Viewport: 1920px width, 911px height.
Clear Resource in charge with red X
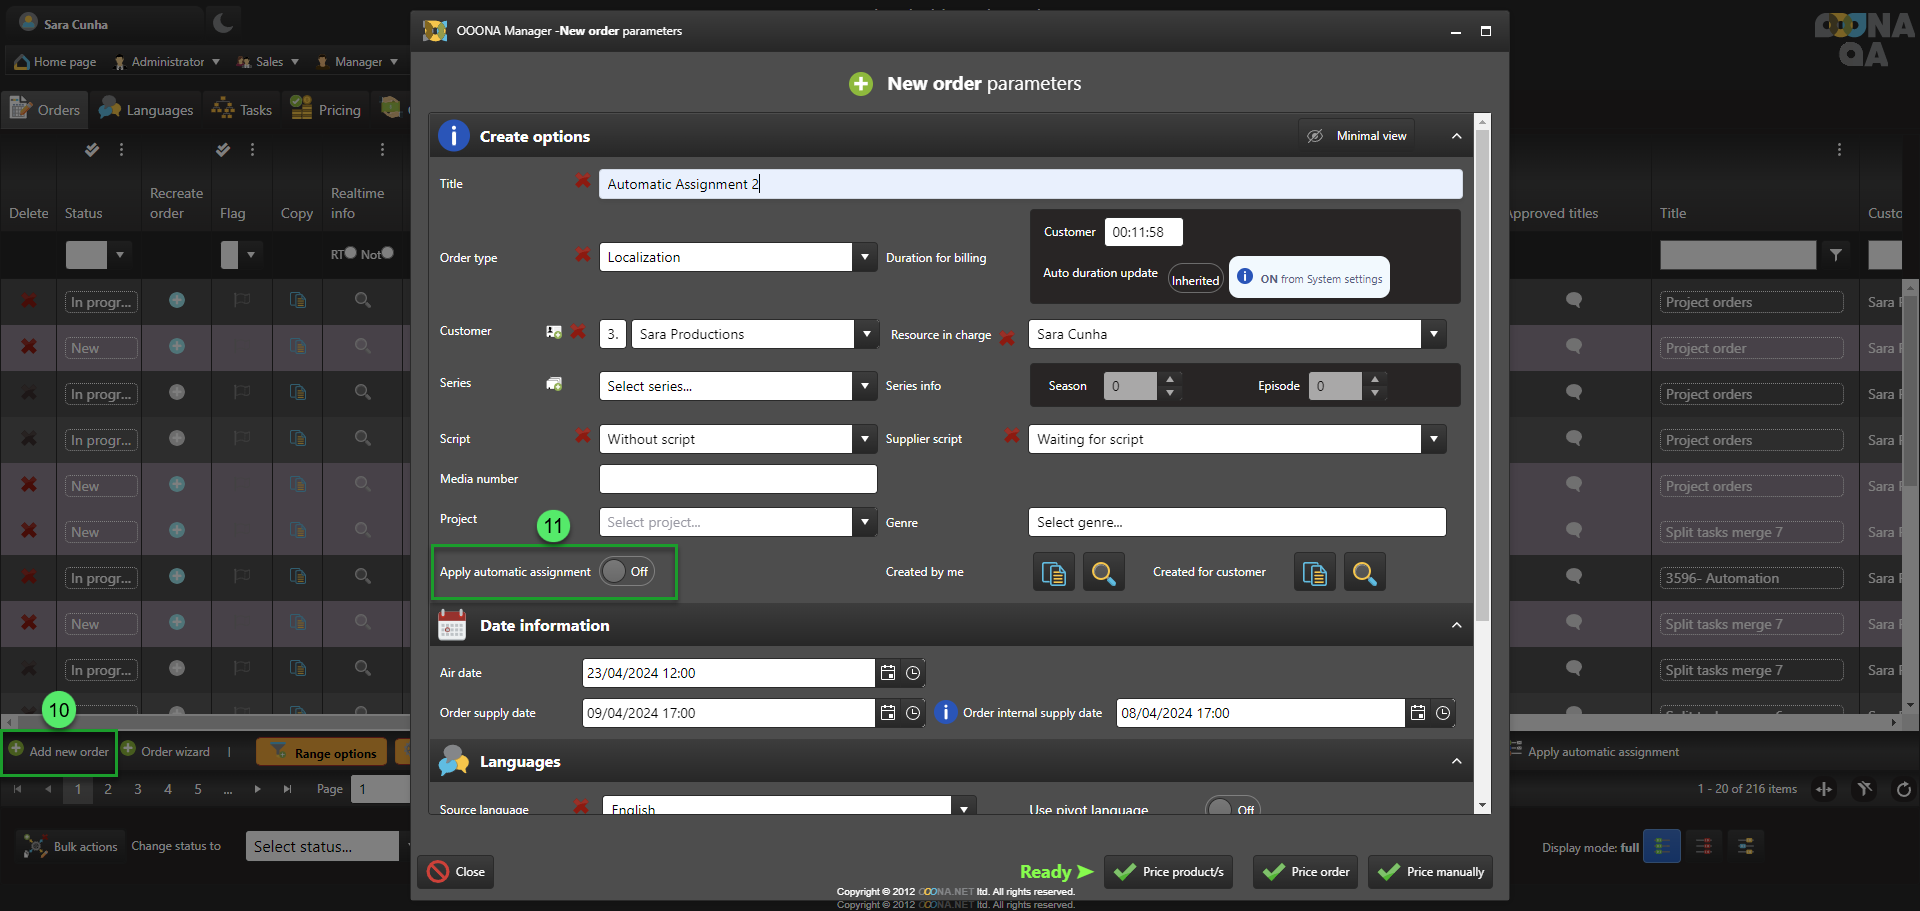[x=1007, y=337]
